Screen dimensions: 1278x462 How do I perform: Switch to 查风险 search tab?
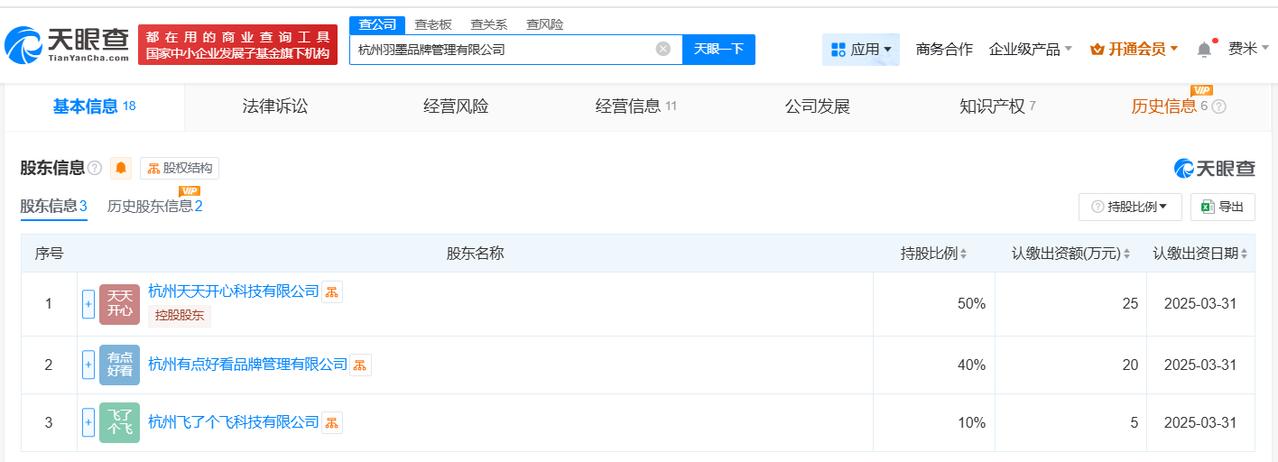[545, 24]
